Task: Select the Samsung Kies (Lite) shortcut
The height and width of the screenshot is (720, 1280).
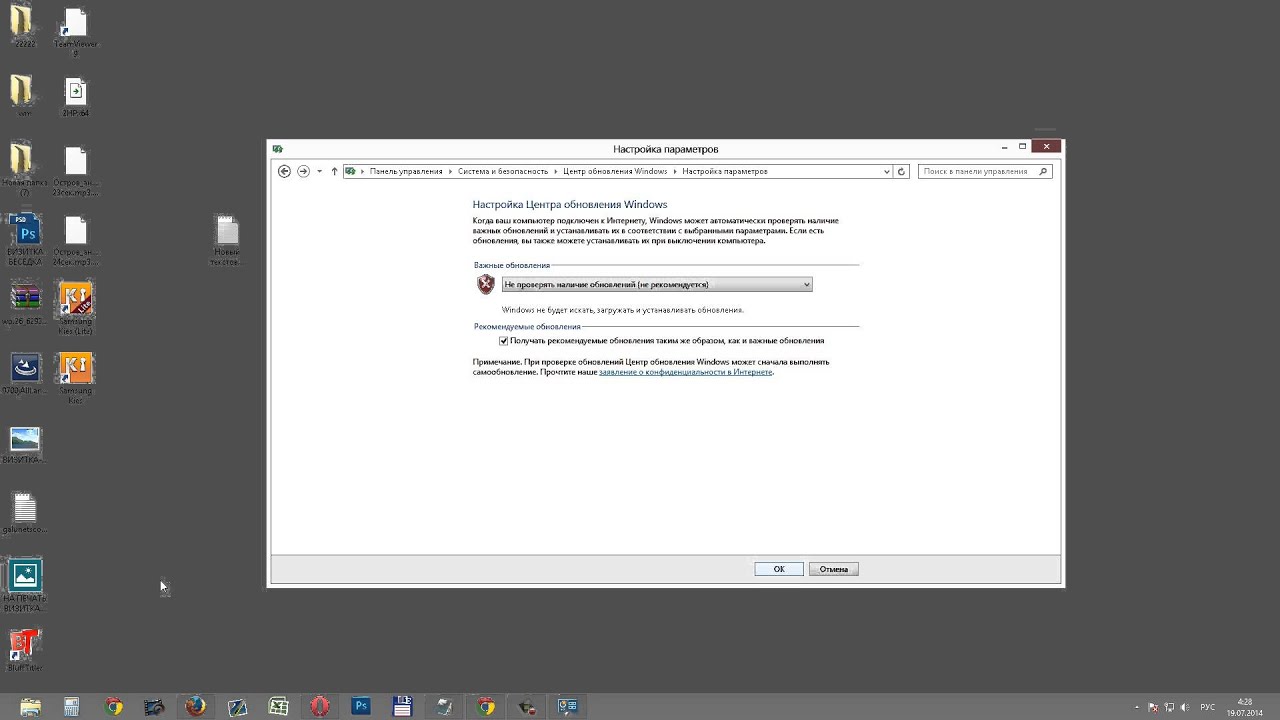Action: (x=76, y=308)
